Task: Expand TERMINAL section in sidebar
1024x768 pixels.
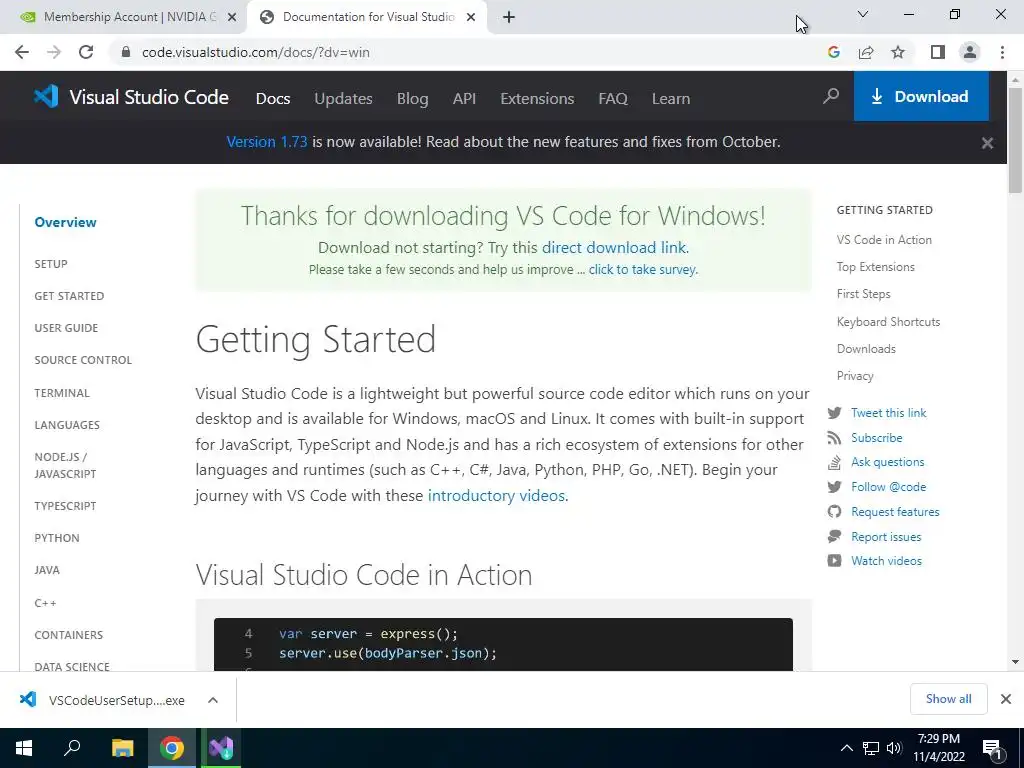Action: [62, 393]
